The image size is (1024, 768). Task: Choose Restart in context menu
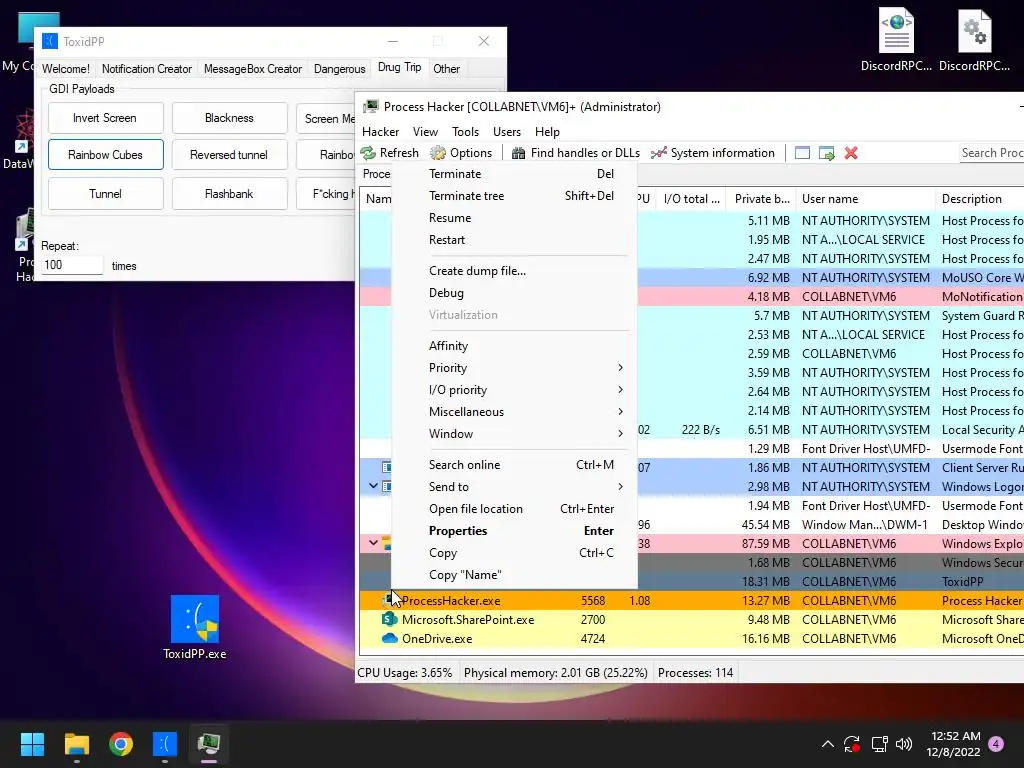coord(514,240)
